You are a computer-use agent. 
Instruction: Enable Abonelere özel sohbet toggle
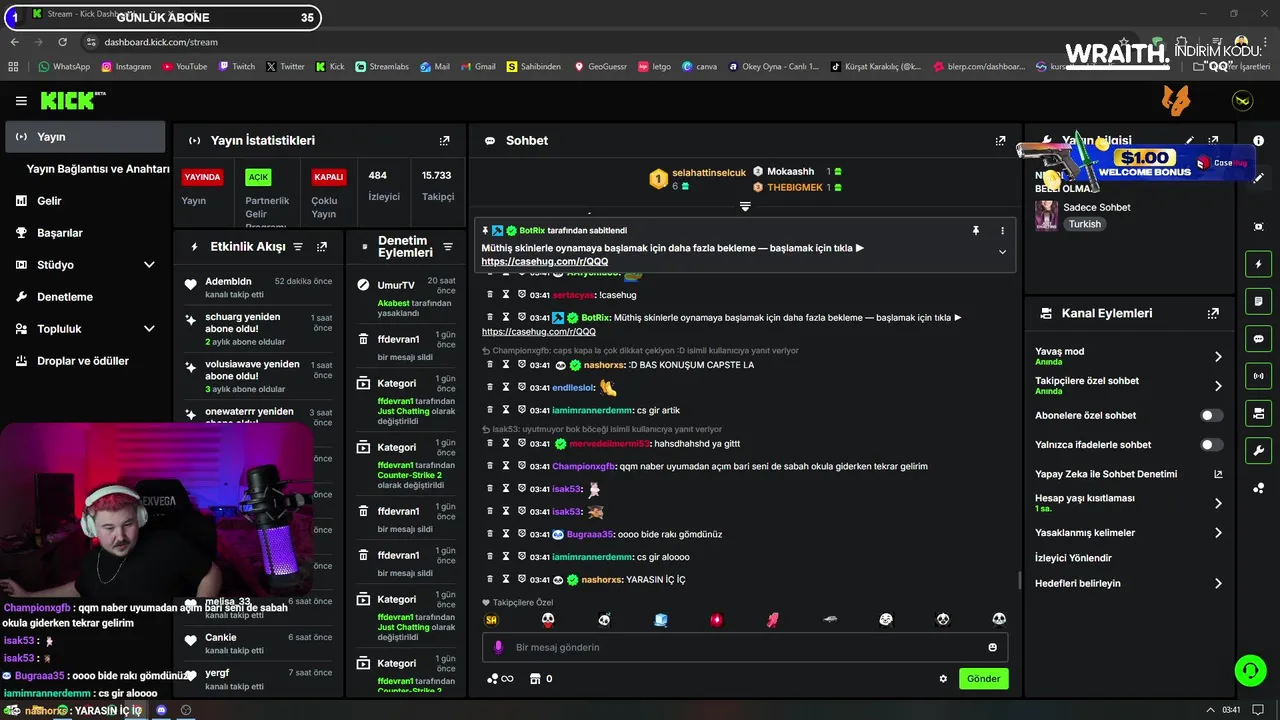[1211, 415]
